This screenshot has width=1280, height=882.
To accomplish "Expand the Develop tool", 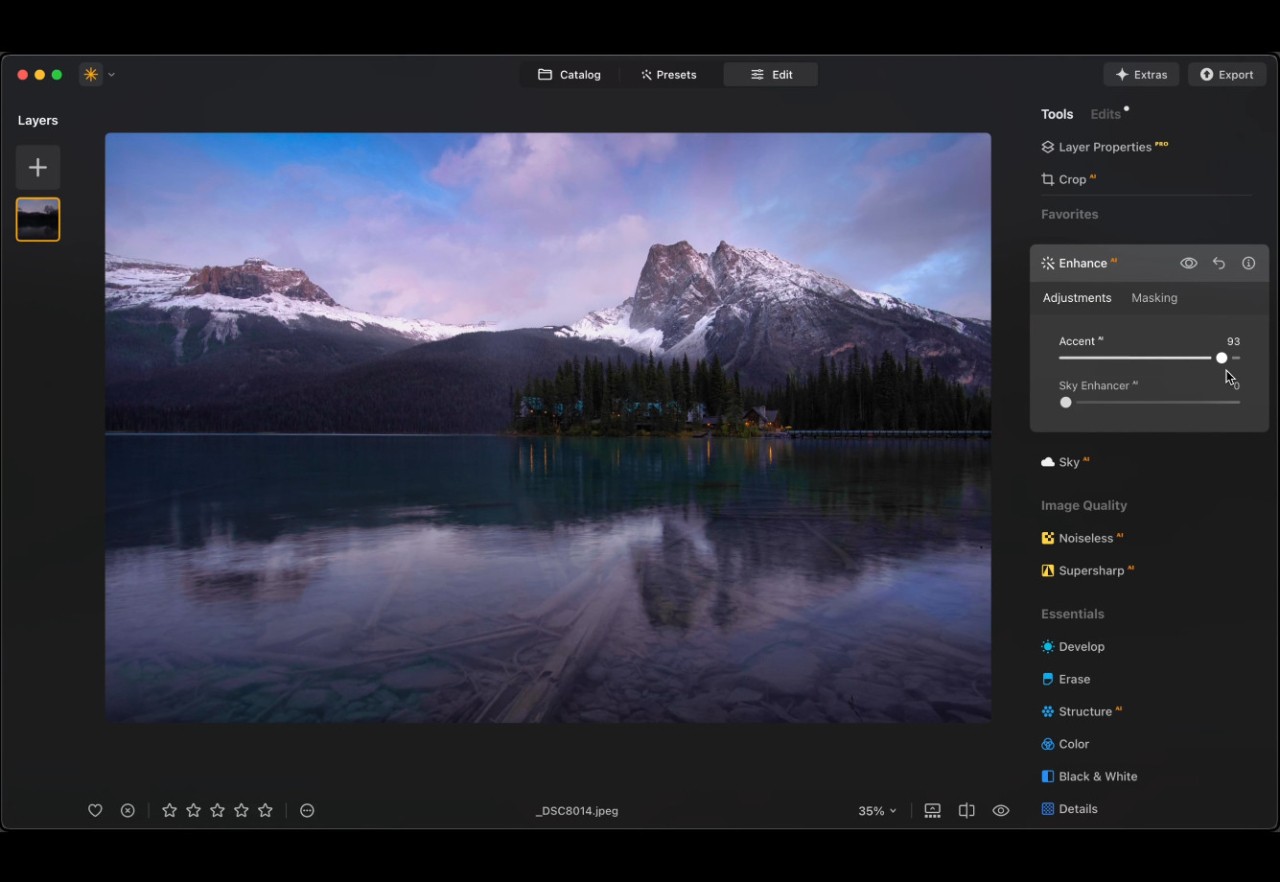I will click(x=1081, y=647).
